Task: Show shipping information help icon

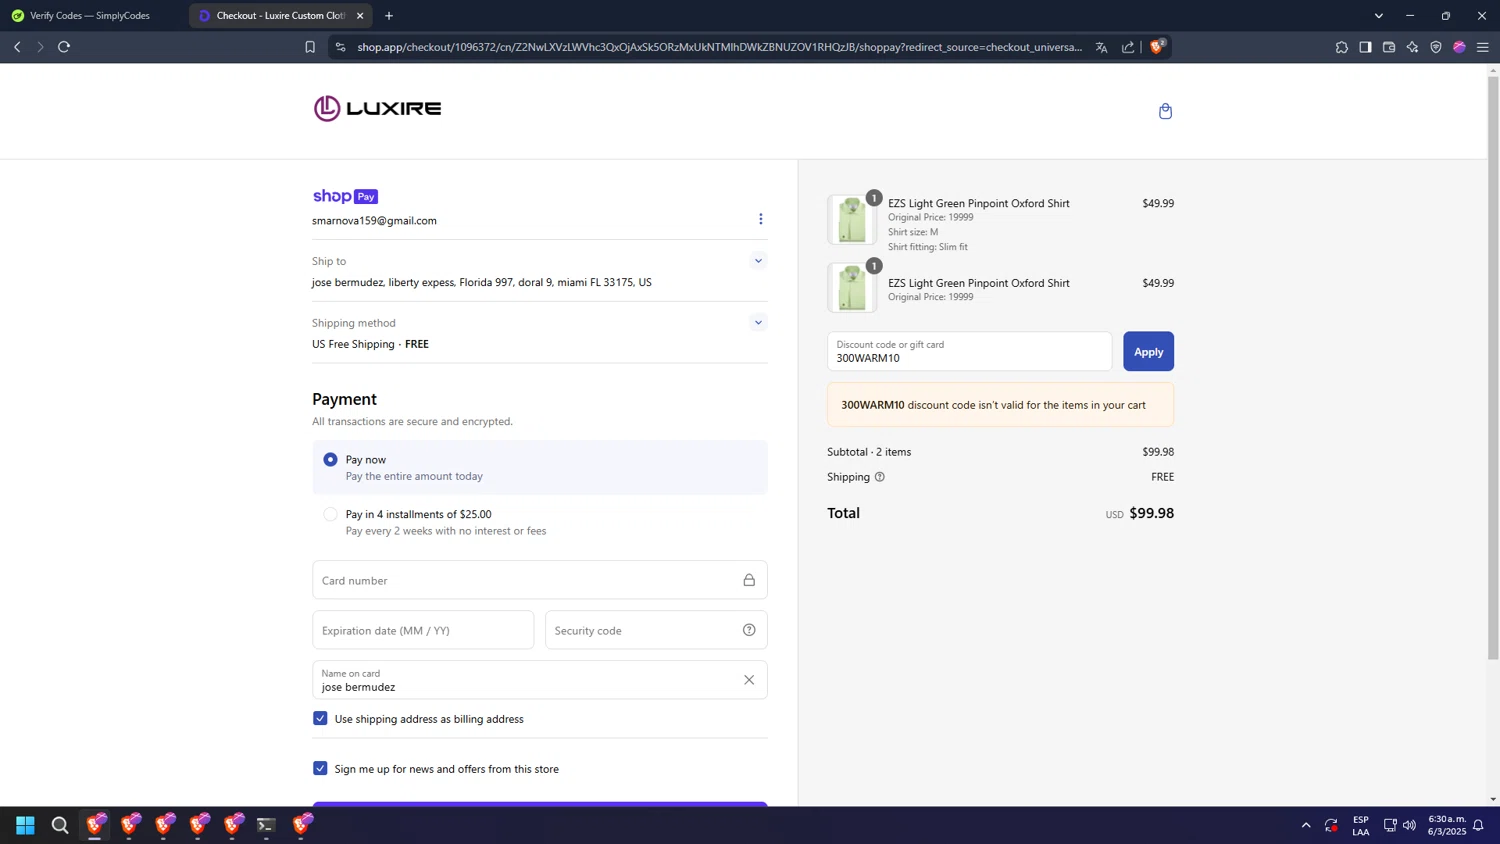Action: tap(880, 477)
